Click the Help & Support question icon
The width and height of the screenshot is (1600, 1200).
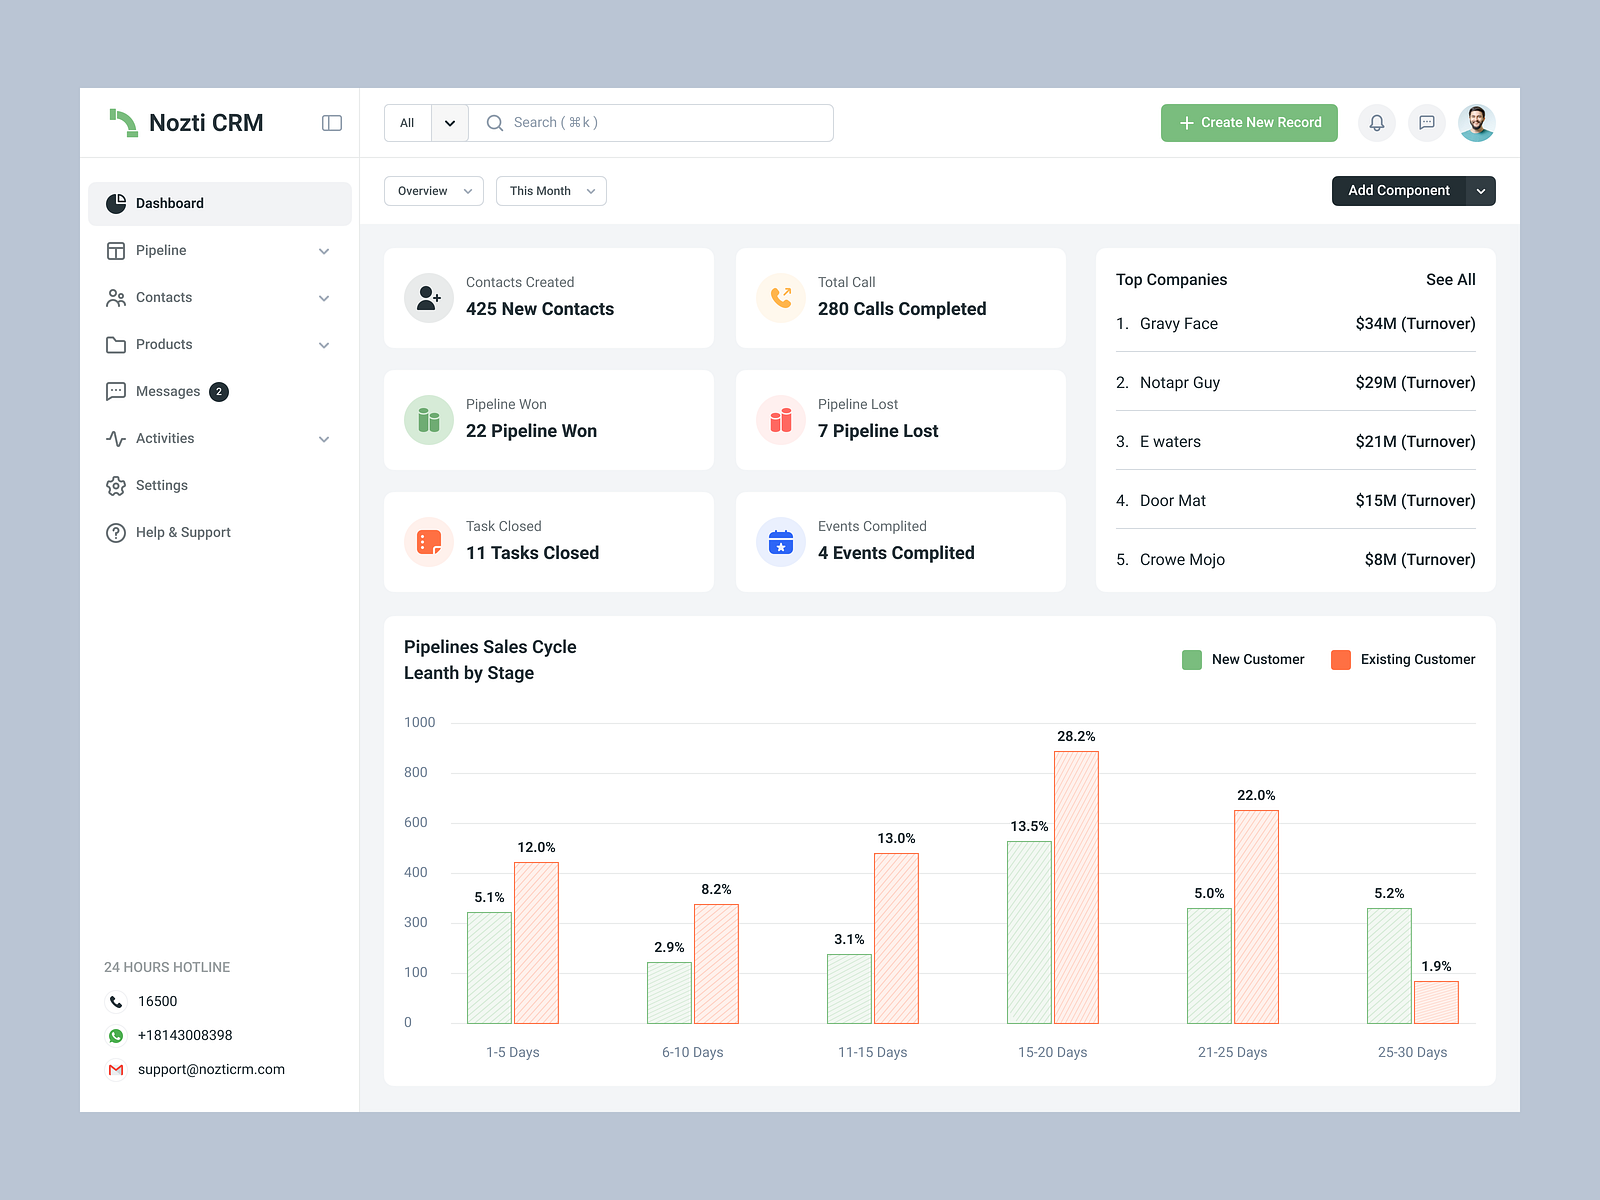tap(116, 533)
